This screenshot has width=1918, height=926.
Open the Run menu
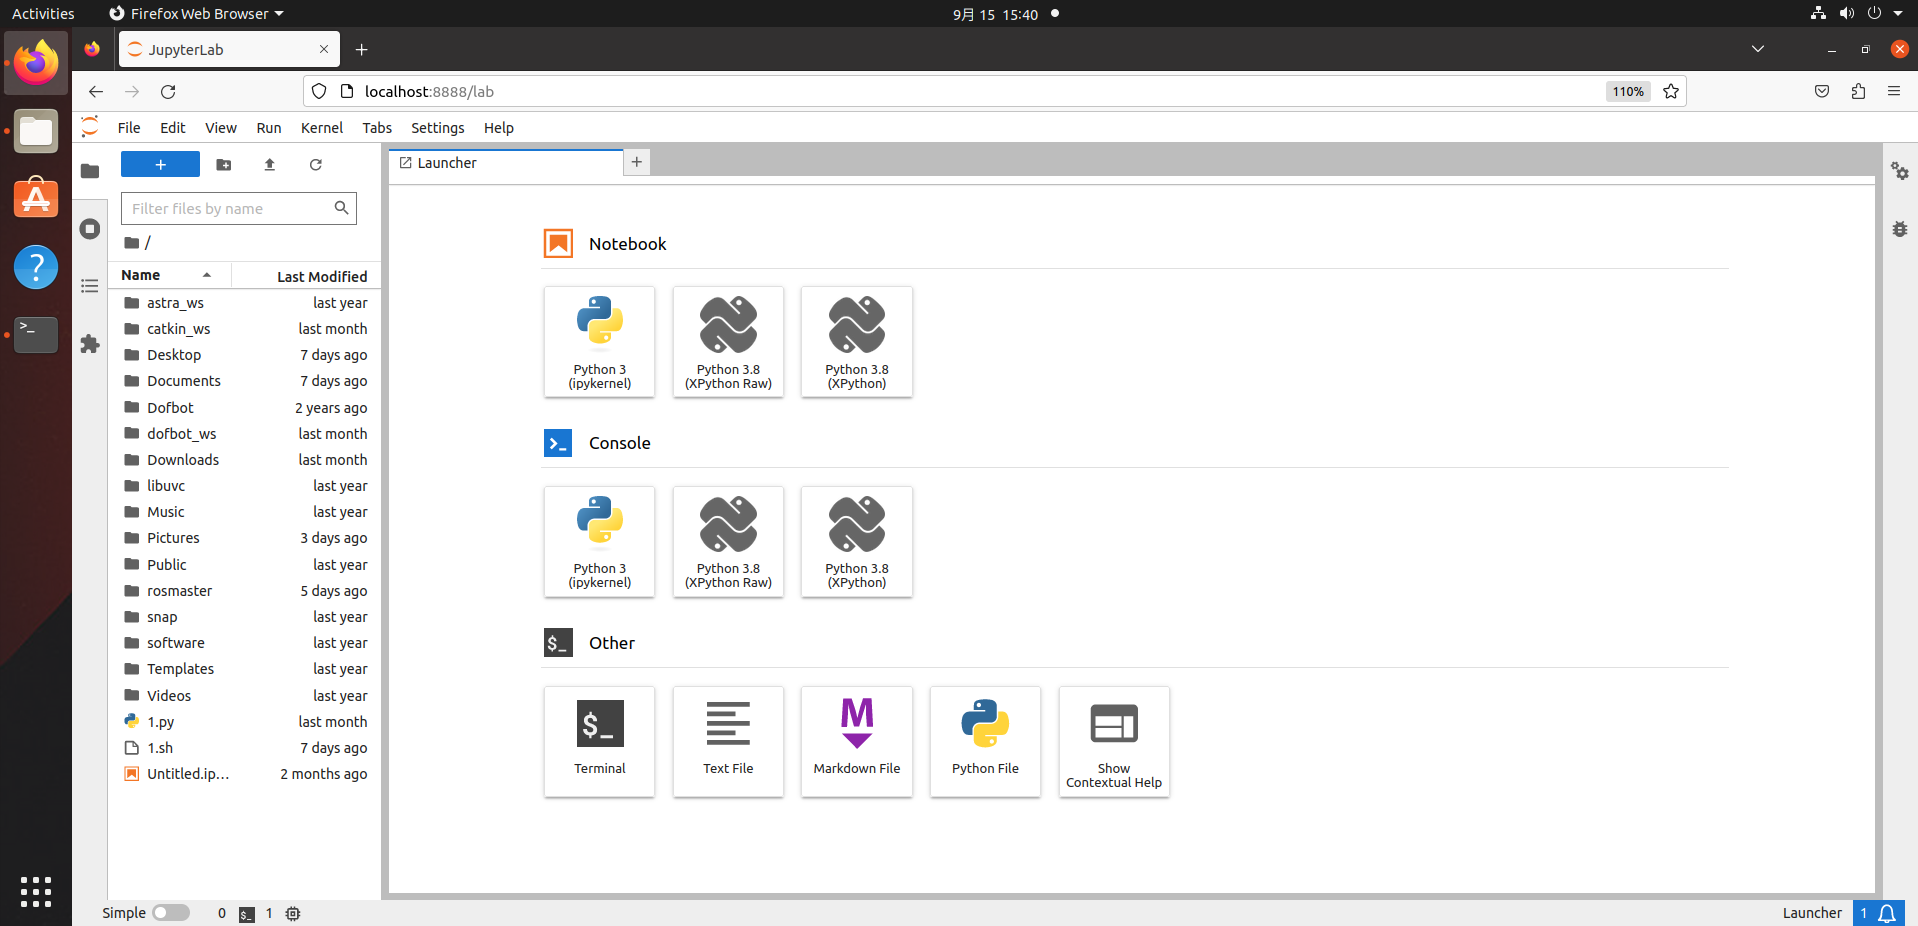tap(269, 128)
